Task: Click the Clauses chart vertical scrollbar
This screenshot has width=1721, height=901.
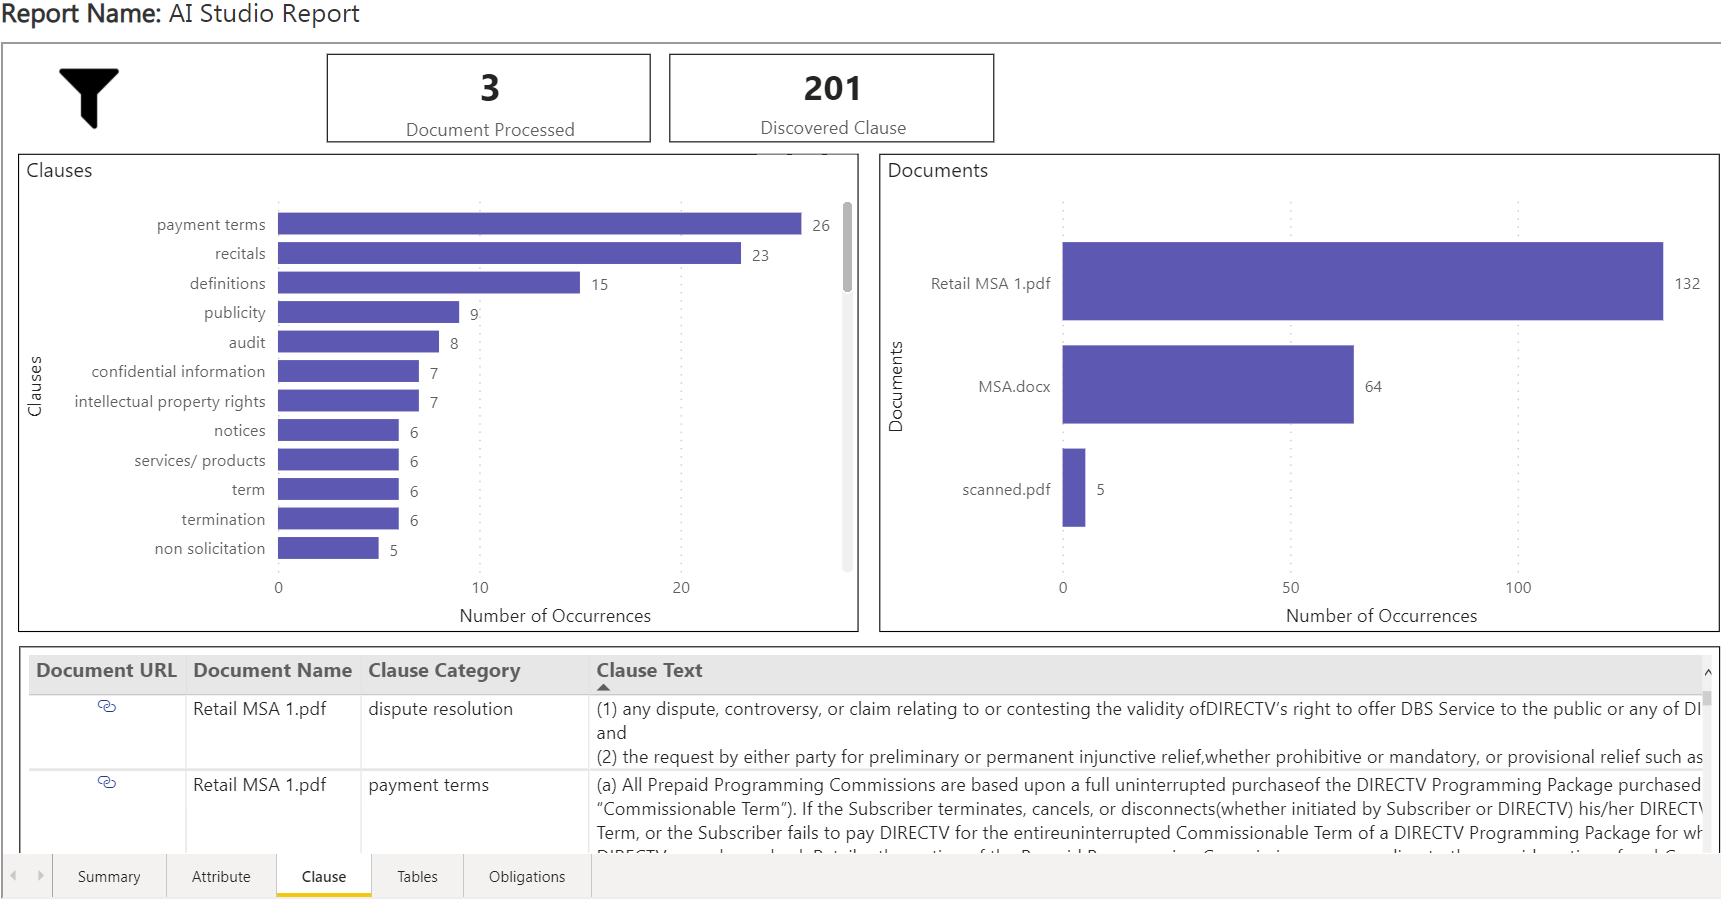Action: coord(847,248)
